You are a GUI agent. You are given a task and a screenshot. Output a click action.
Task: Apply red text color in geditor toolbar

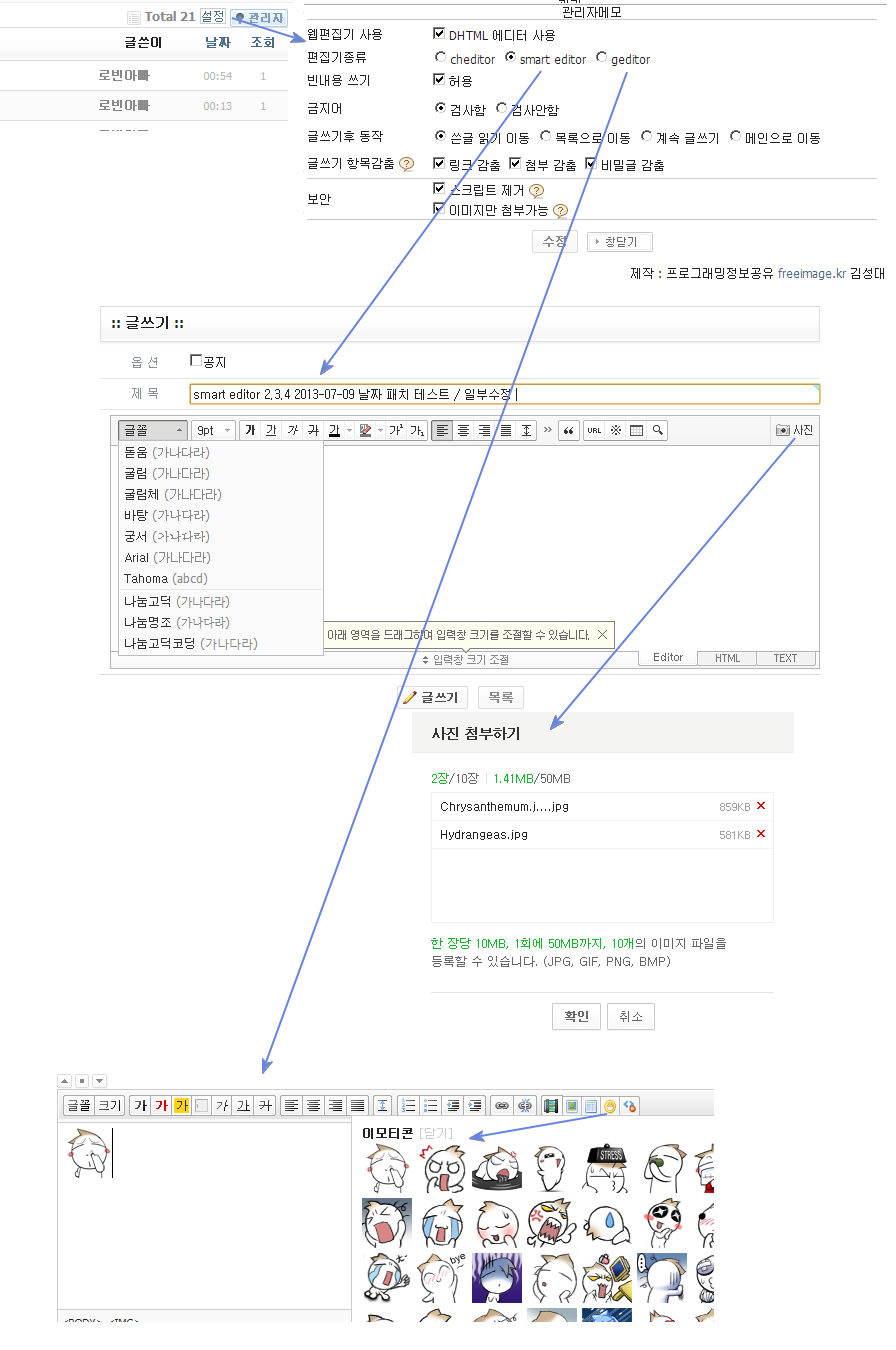click(x=161, y=1105)
